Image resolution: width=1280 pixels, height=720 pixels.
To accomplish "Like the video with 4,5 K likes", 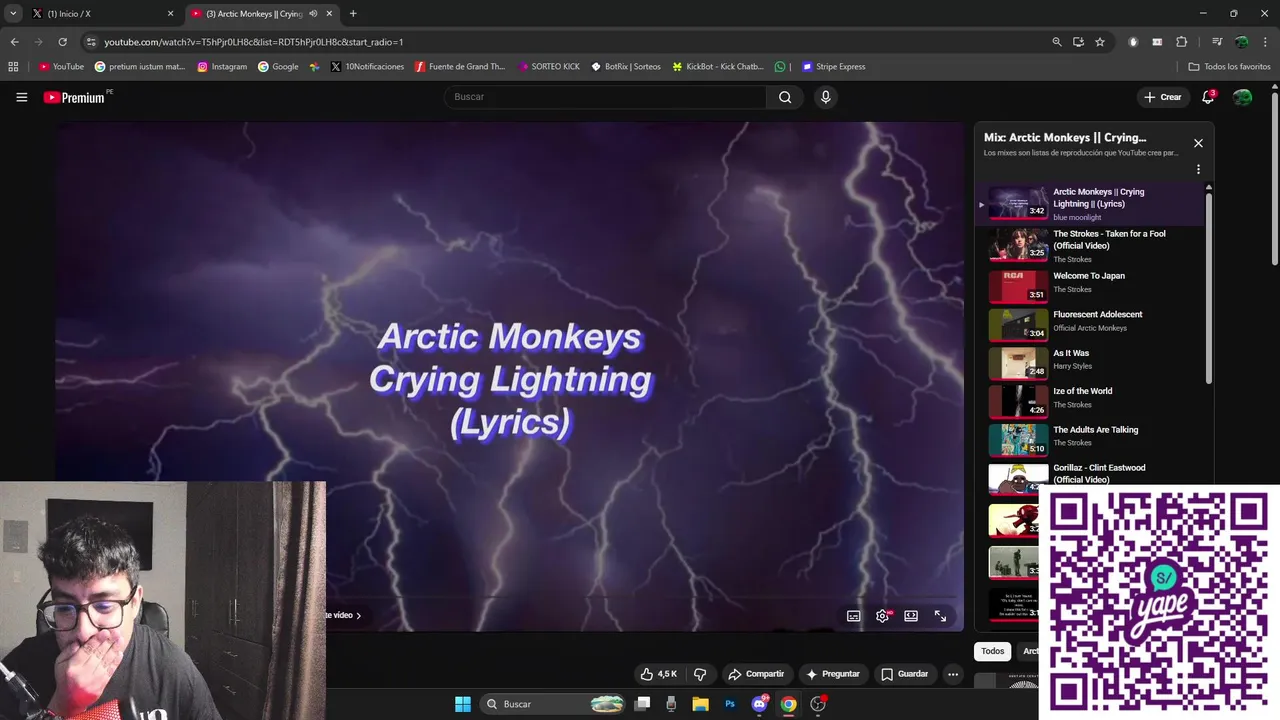I will (x=658, y=674).
